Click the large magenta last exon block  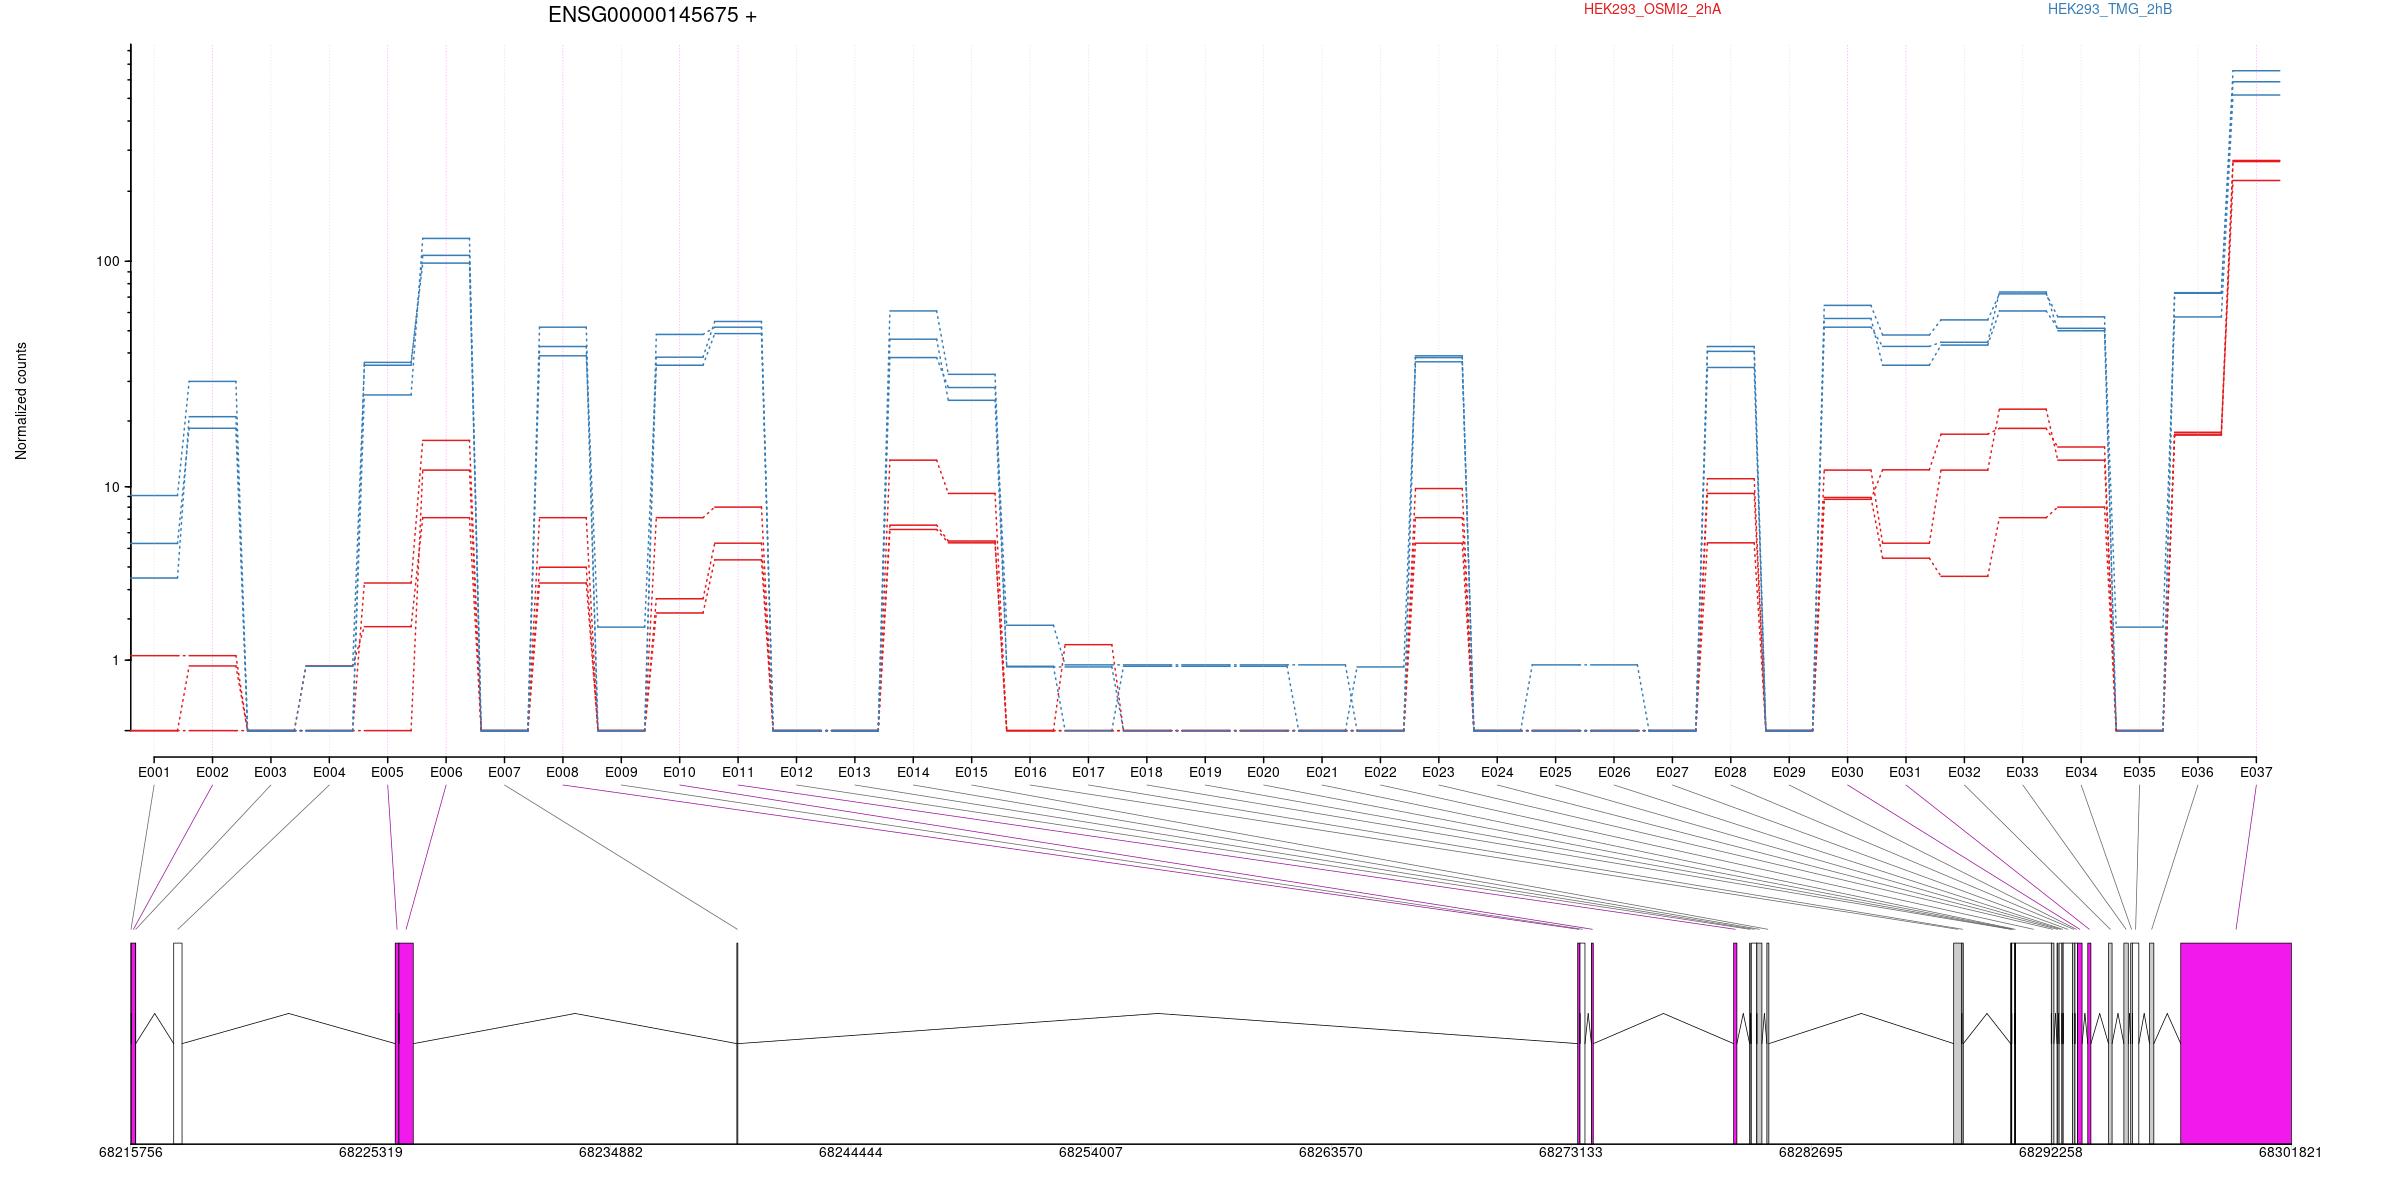2235,1043
